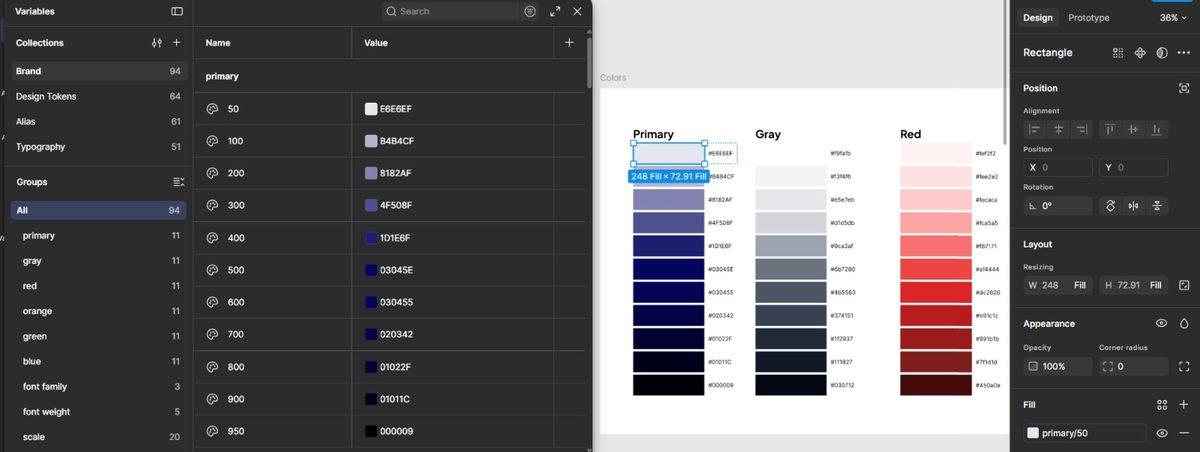This screenshot has height=452, width=1200.
Task: Switch to the Prototype tab
Action: (x=1089, y=18)
